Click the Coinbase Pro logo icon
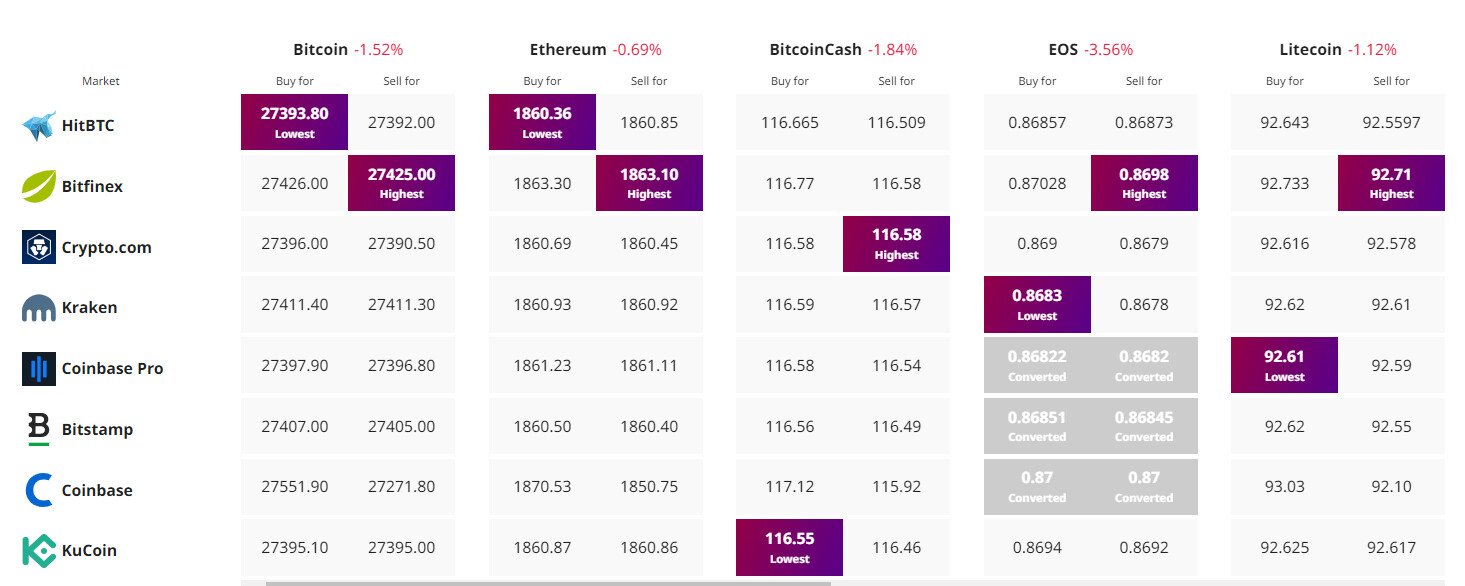The image size is (1465, 586). (39, 368)
